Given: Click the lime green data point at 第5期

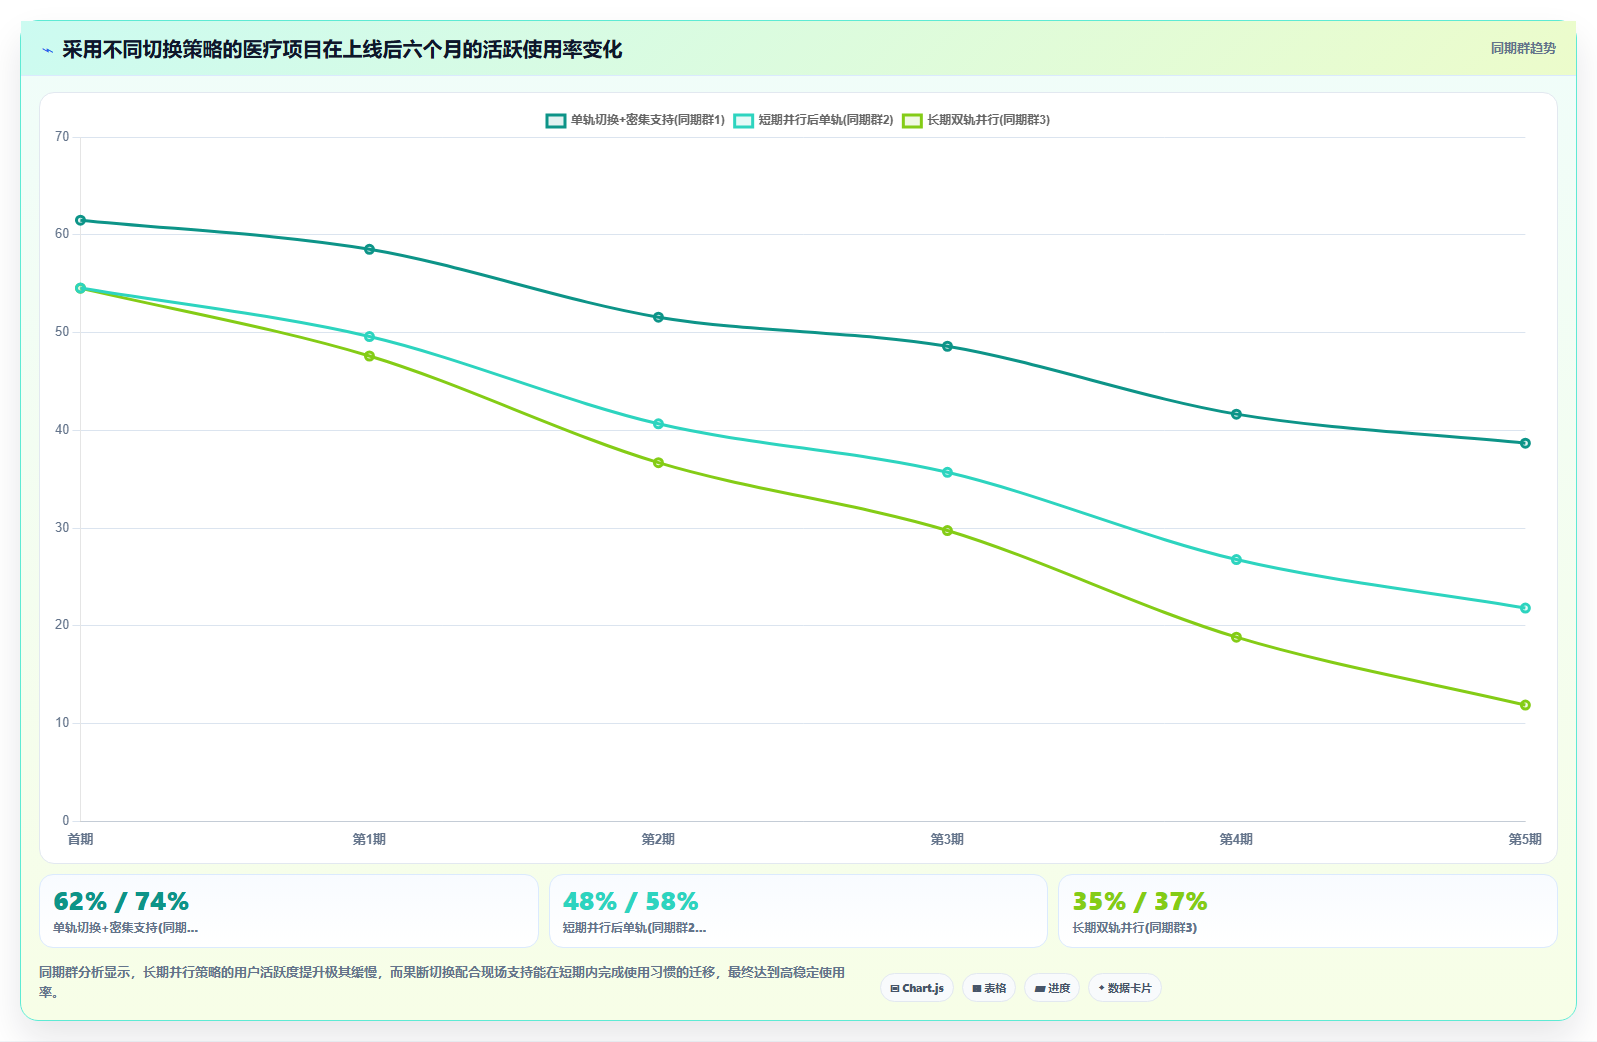Looking at the screenshot, I should (x=1525, y=705).
